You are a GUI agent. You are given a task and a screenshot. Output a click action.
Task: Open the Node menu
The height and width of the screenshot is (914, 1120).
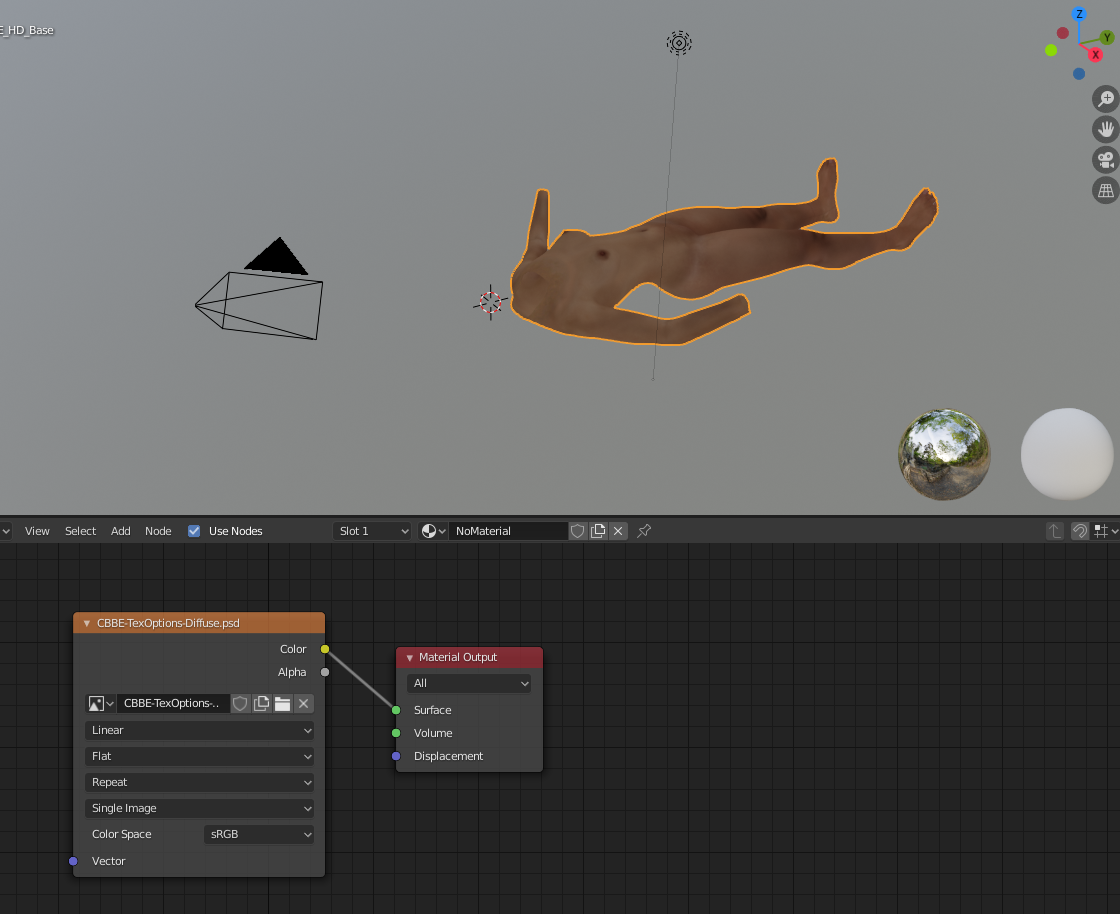[158, 531]
